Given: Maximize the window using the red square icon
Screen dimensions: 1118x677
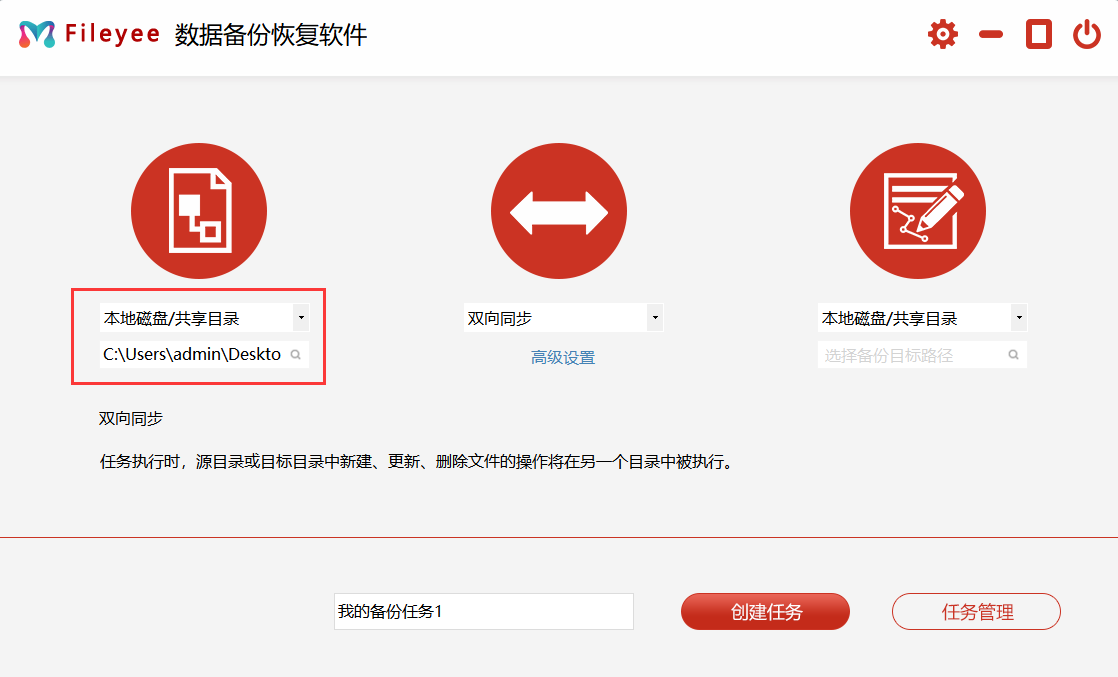Looking at the screenshot, I should tap(1039, 35).
